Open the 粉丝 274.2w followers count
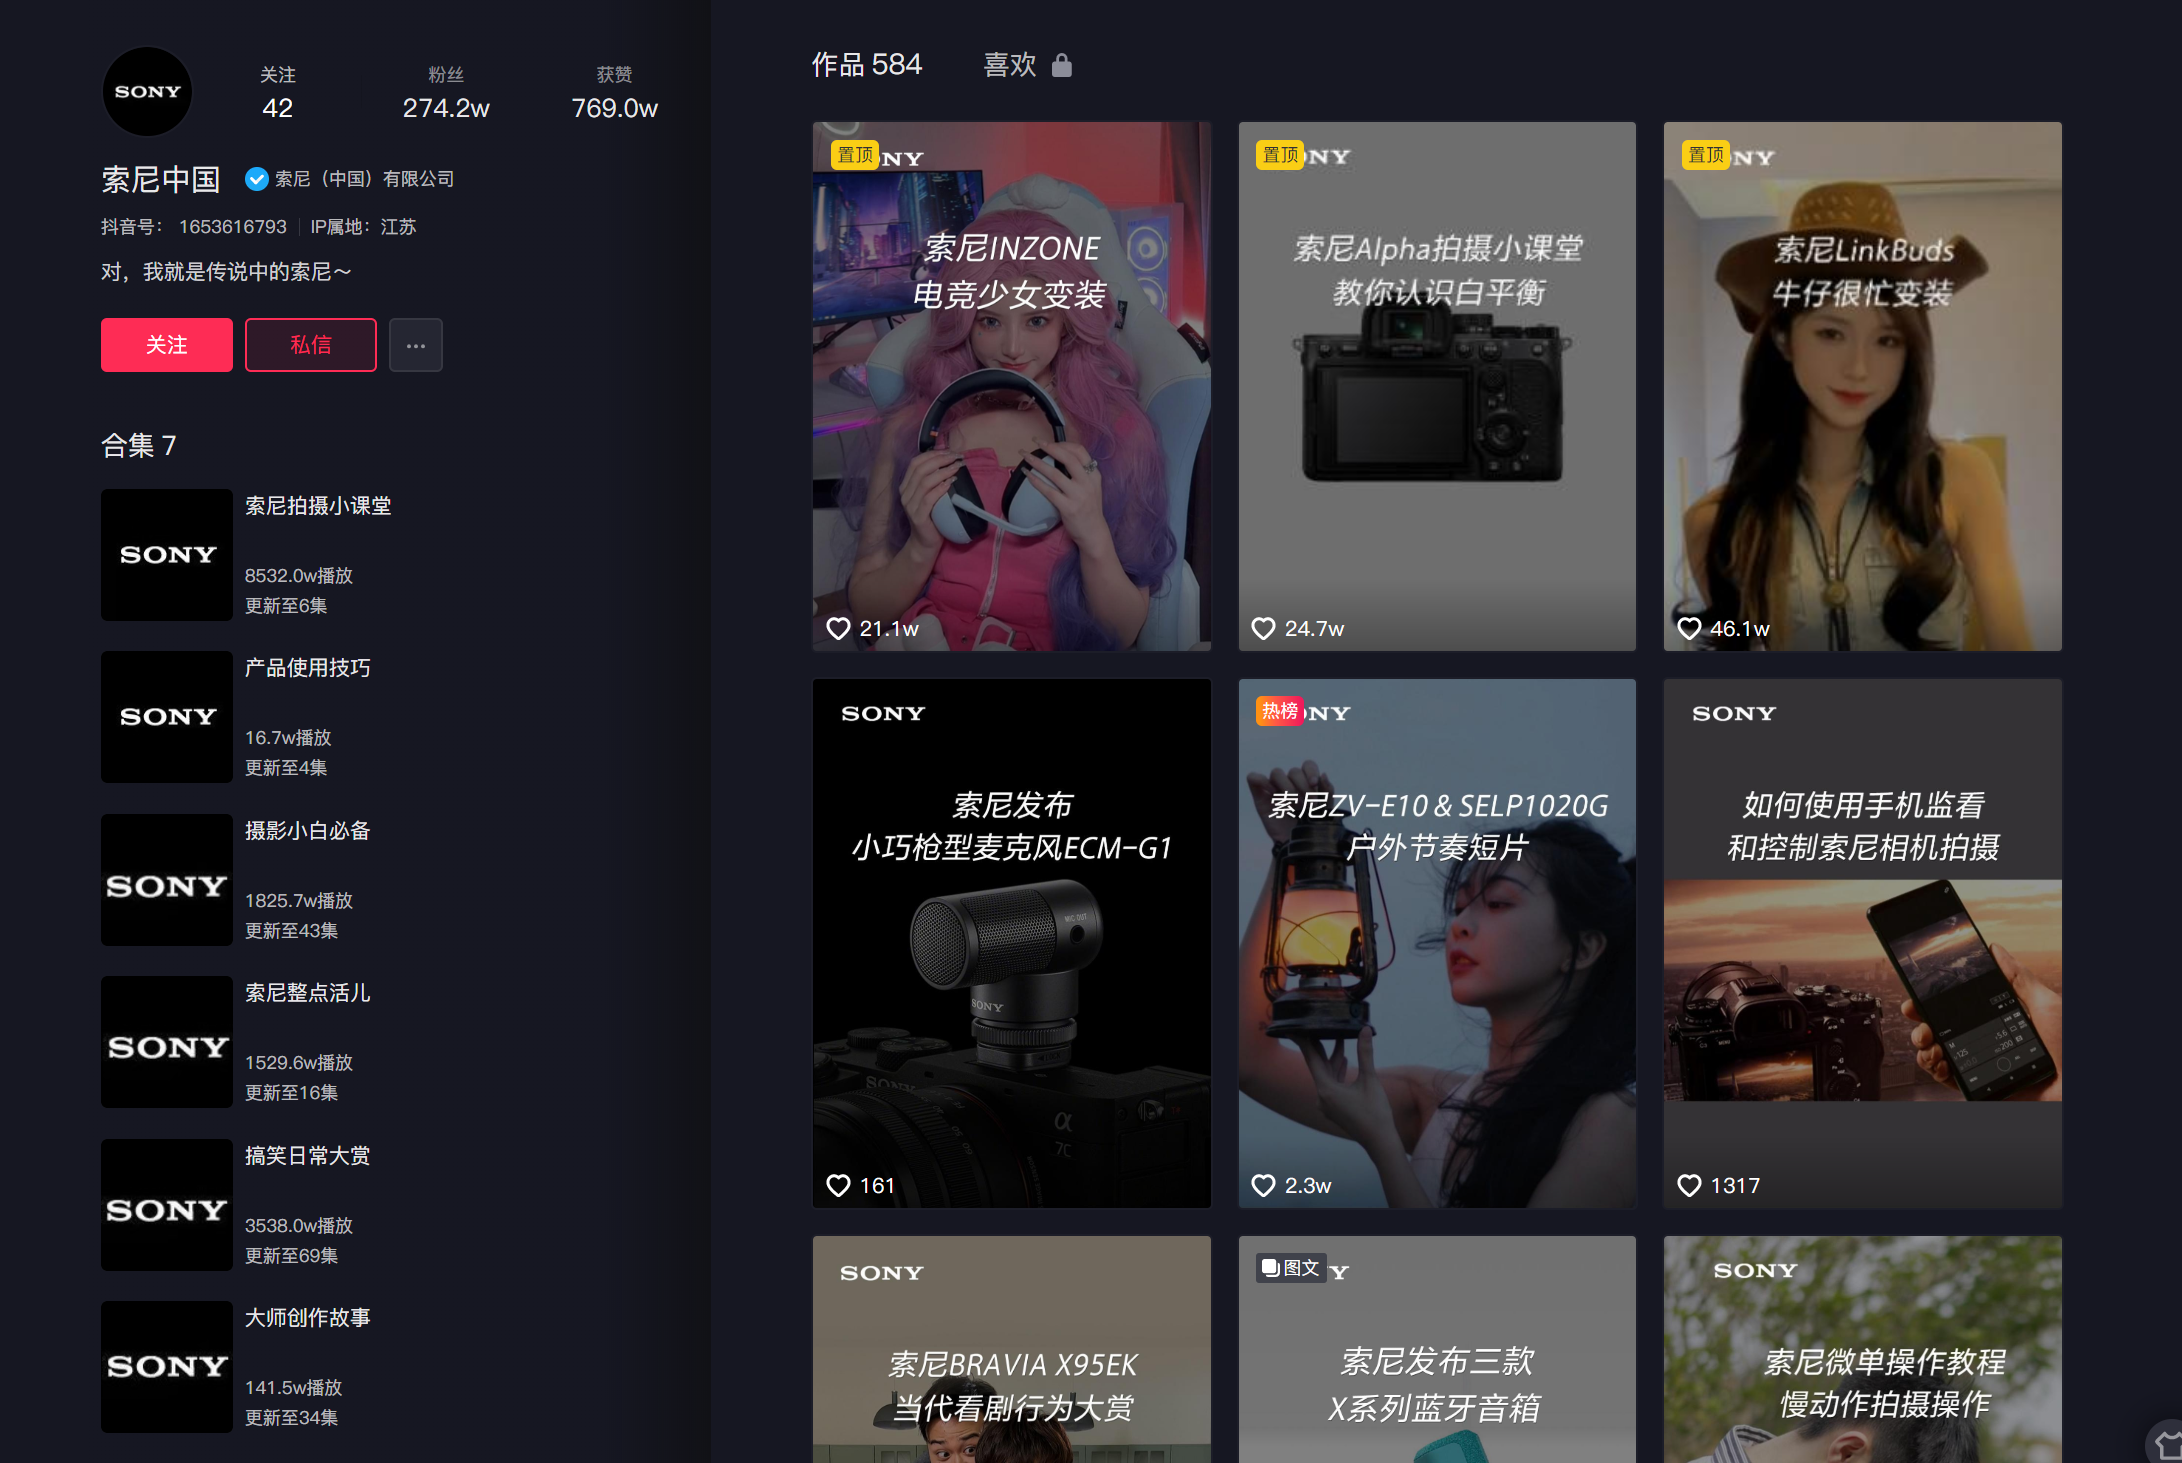 [446, 93]
